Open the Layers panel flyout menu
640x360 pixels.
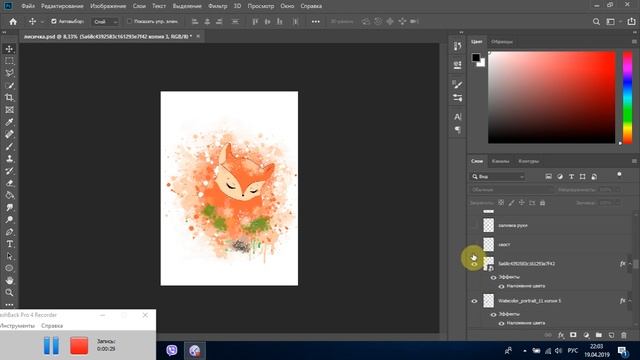pos(634,161)
